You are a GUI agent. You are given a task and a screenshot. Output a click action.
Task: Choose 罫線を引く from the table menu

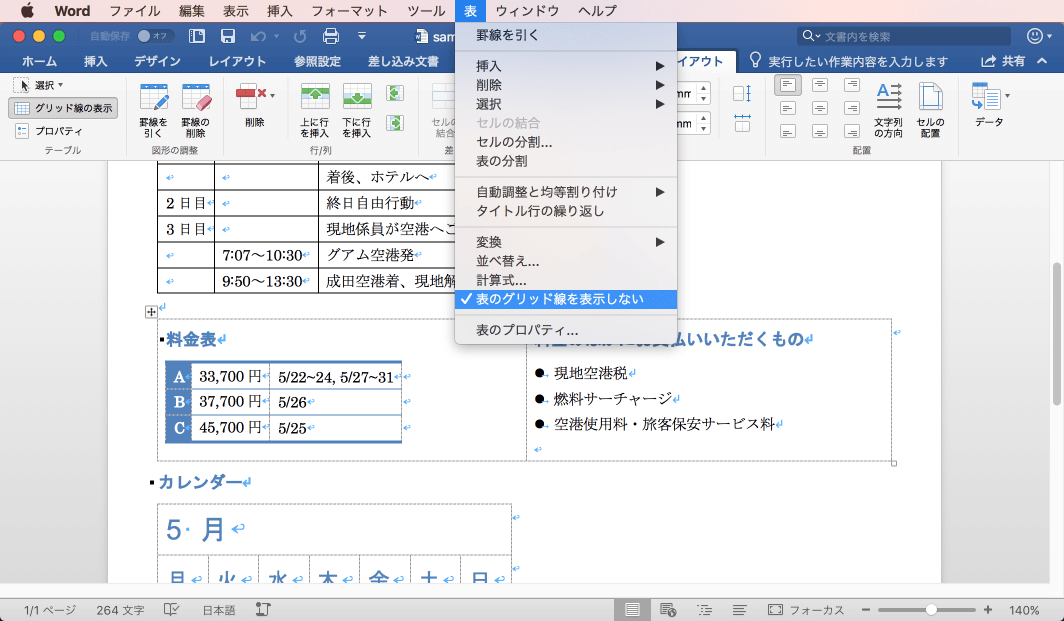click(566, 35)
